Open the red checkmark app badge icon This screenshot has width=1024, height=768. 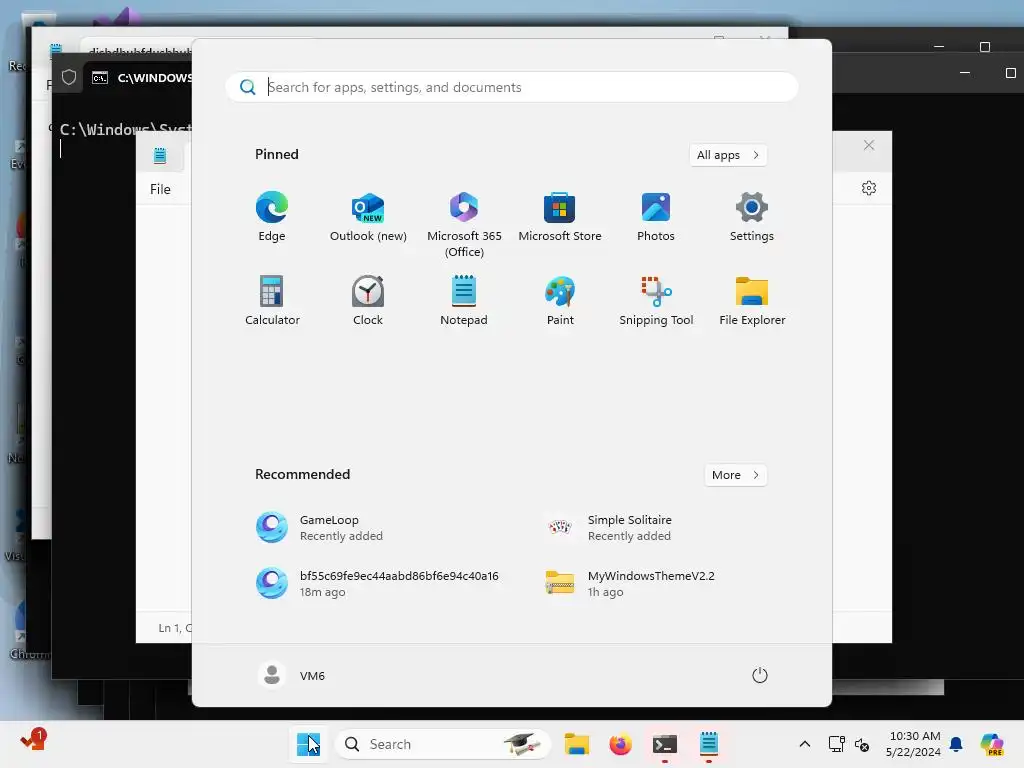33,740
